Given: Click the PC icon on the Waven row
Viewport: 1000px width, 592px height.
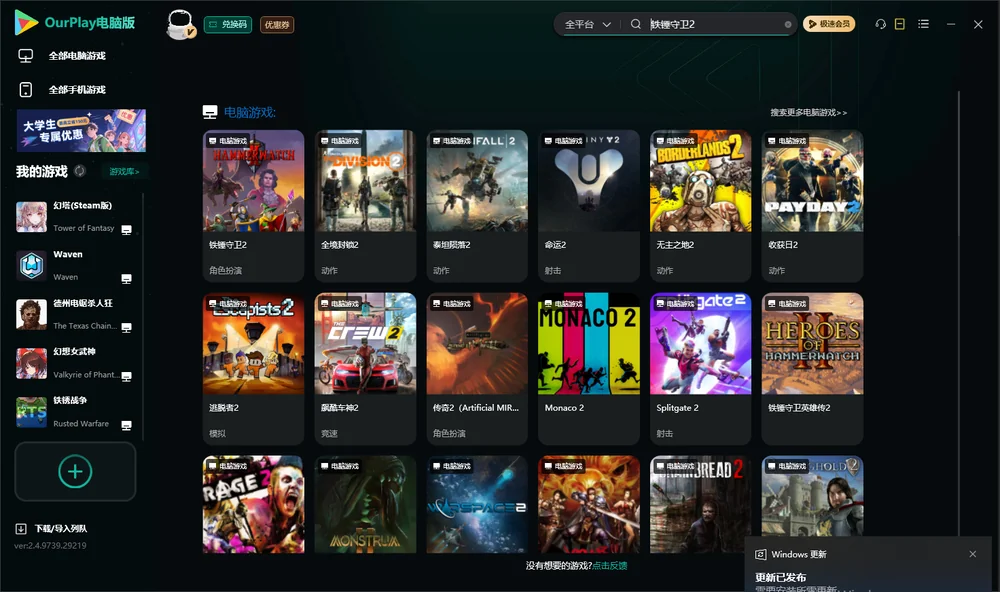Looking at the screenshot, I should (126, 279).
